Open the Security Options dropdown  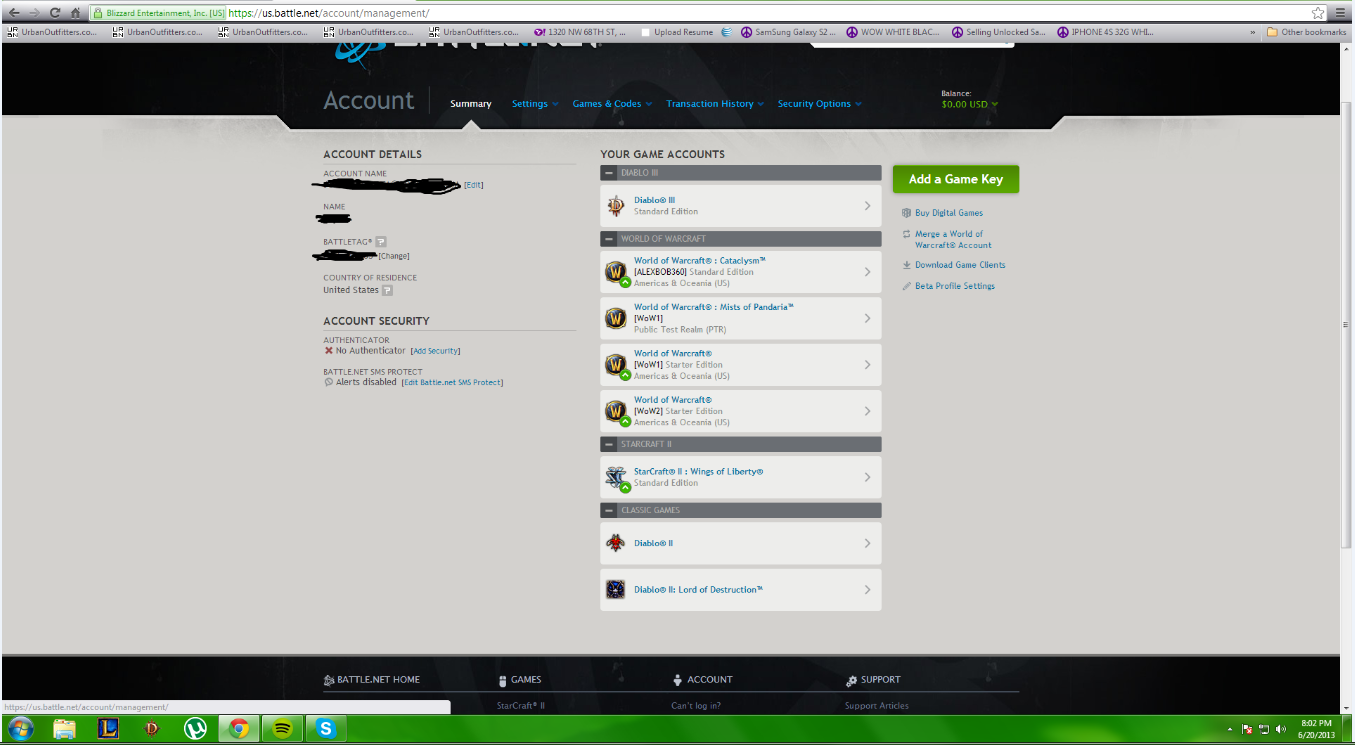(x=819, y=104)
